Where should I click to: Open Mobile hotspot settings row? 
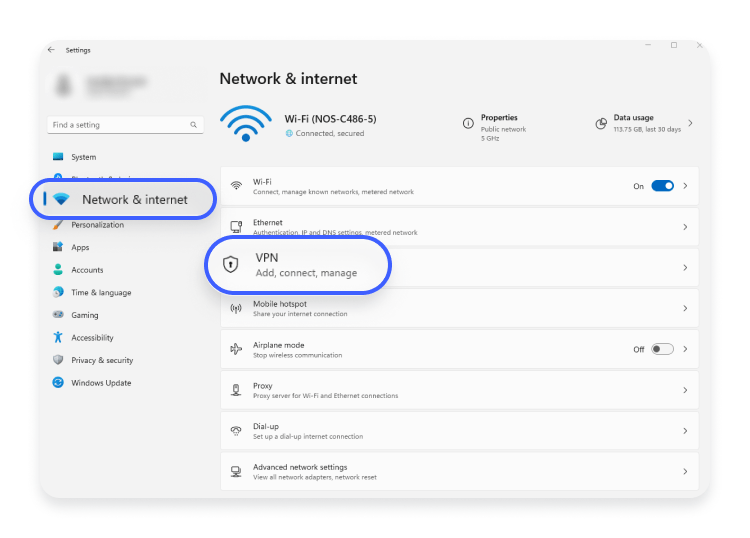pyautogui.click(x=459, y=308)
